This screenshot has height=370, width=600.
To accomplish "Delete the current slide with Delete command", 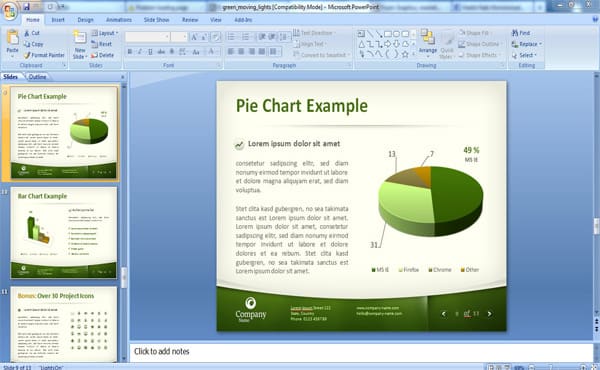I will click(x=103, y=55).
